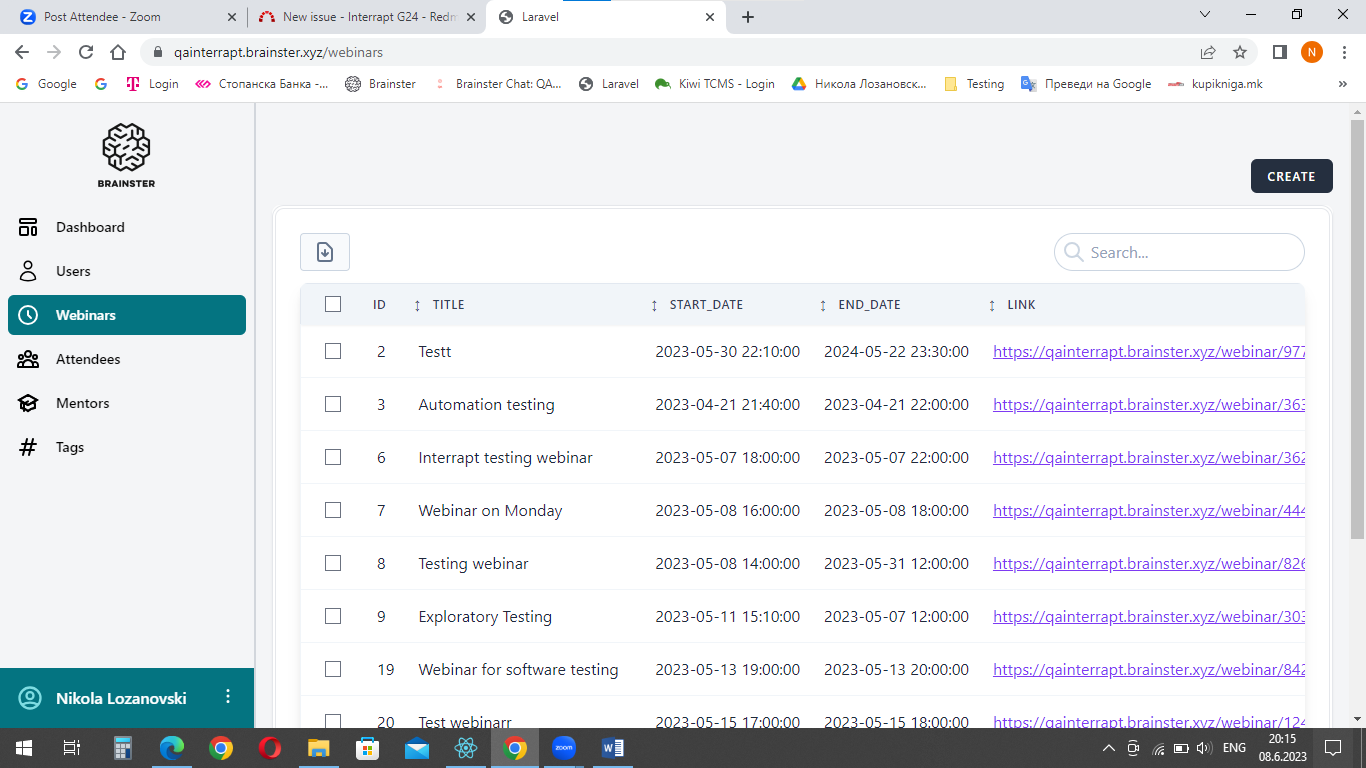This screenshot has width=1366, height=768.
Task: Click the Mentors graduation cap icon
Action: (28, 403)
